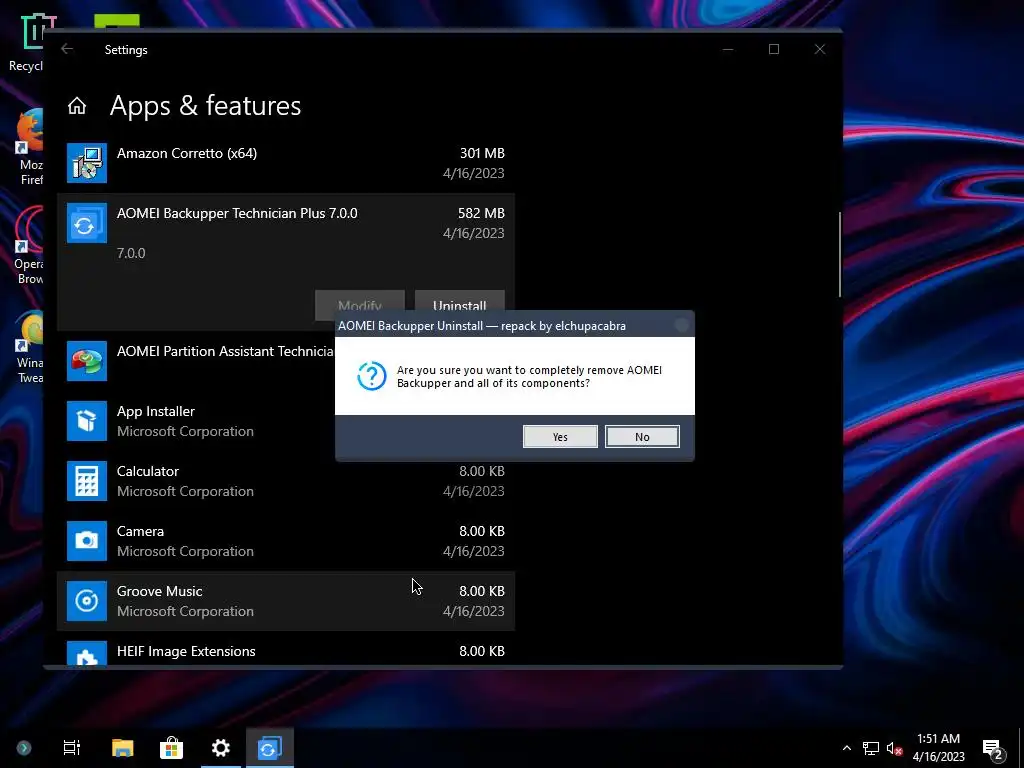Close the AOMEI Backupper Uninstall dialog

pos(681,325)
